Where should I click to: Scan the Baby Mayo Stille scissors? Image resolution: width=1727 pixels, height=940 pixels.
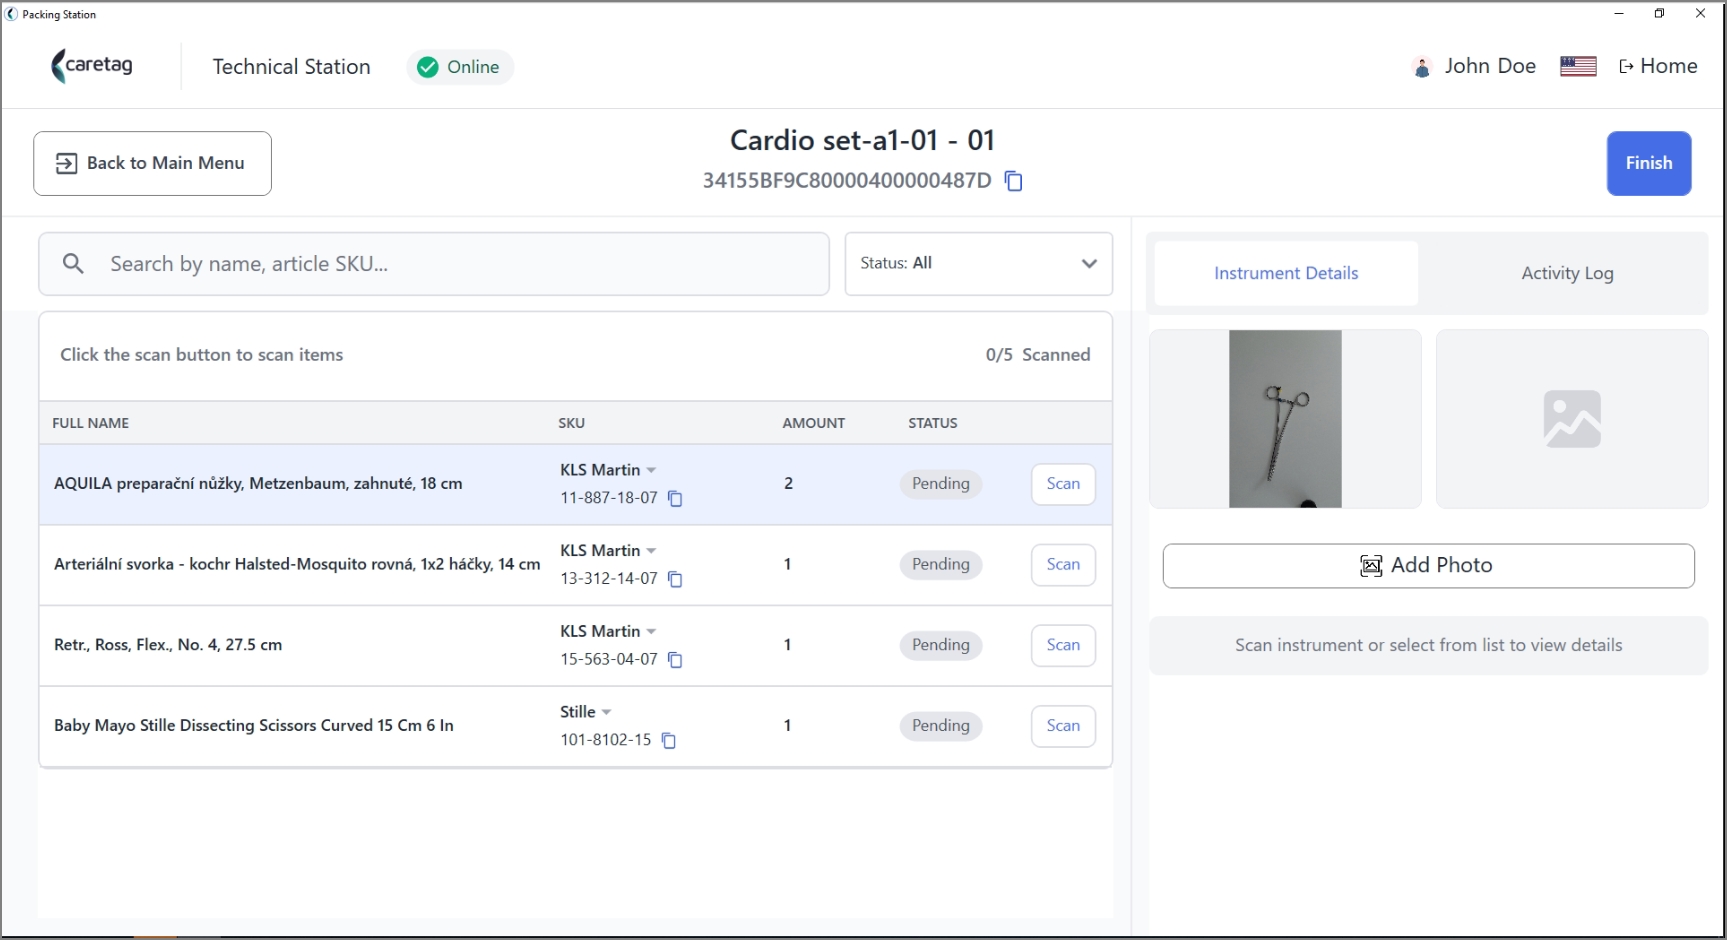point(1063,726)
